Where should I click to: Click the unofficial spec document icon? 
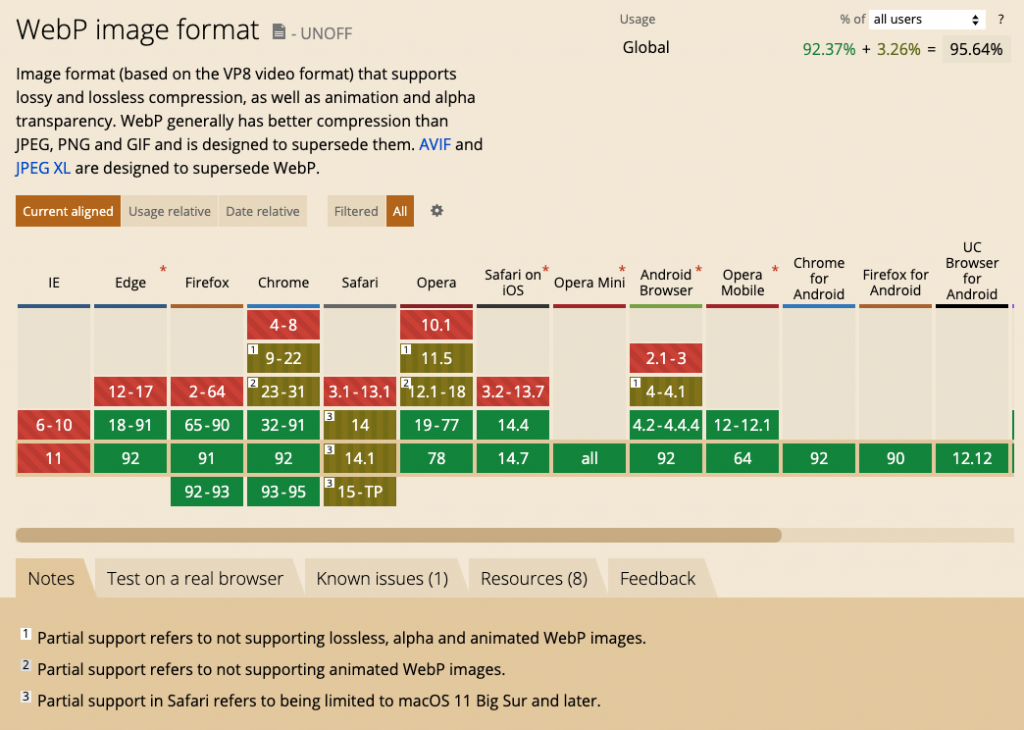(x=279, y=31)
